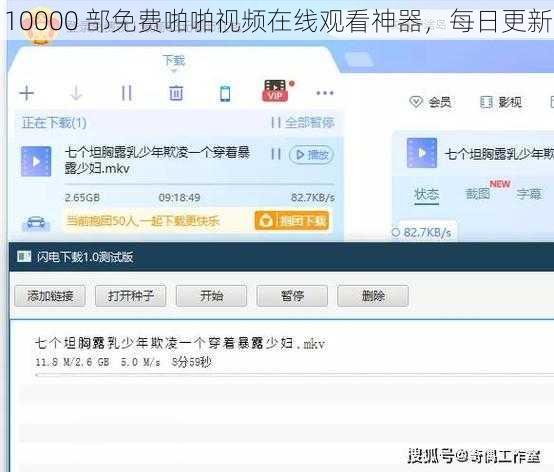Viewport: 554px width, 472px height.
Task: Click the 暂停 button in 闪电下载
Action: pyautogui.click(x=292, y=296)
